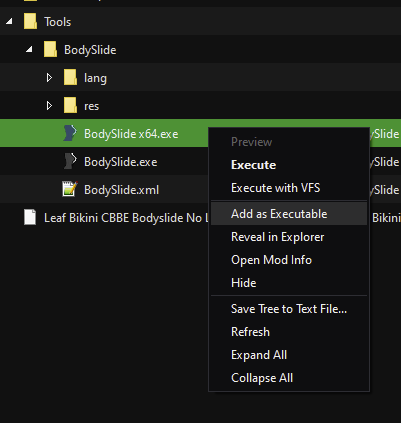The height and width of the screenshot is (423, 401).
Task: Select the BodySlide folder name
Action: (x=90, y=50)
